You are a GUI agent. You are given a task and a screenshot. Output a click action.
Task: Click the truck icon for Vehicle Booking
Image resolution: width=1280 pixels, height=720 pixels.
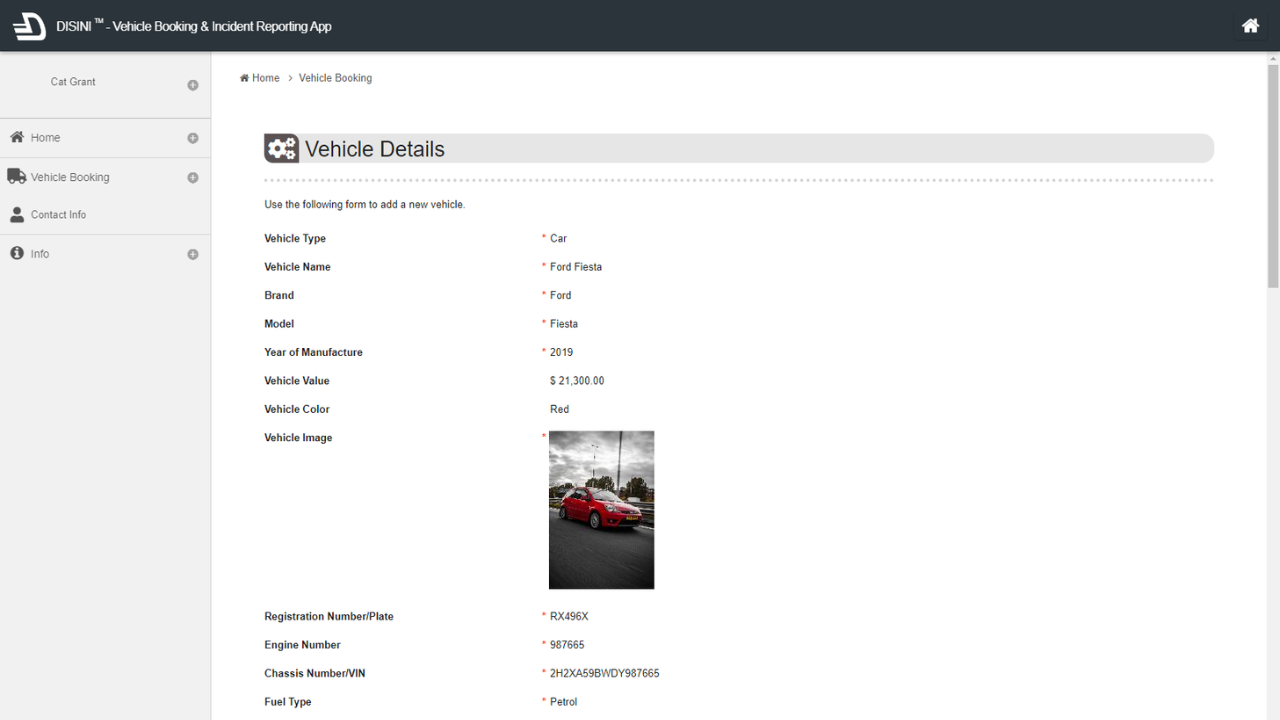[17, 176]
